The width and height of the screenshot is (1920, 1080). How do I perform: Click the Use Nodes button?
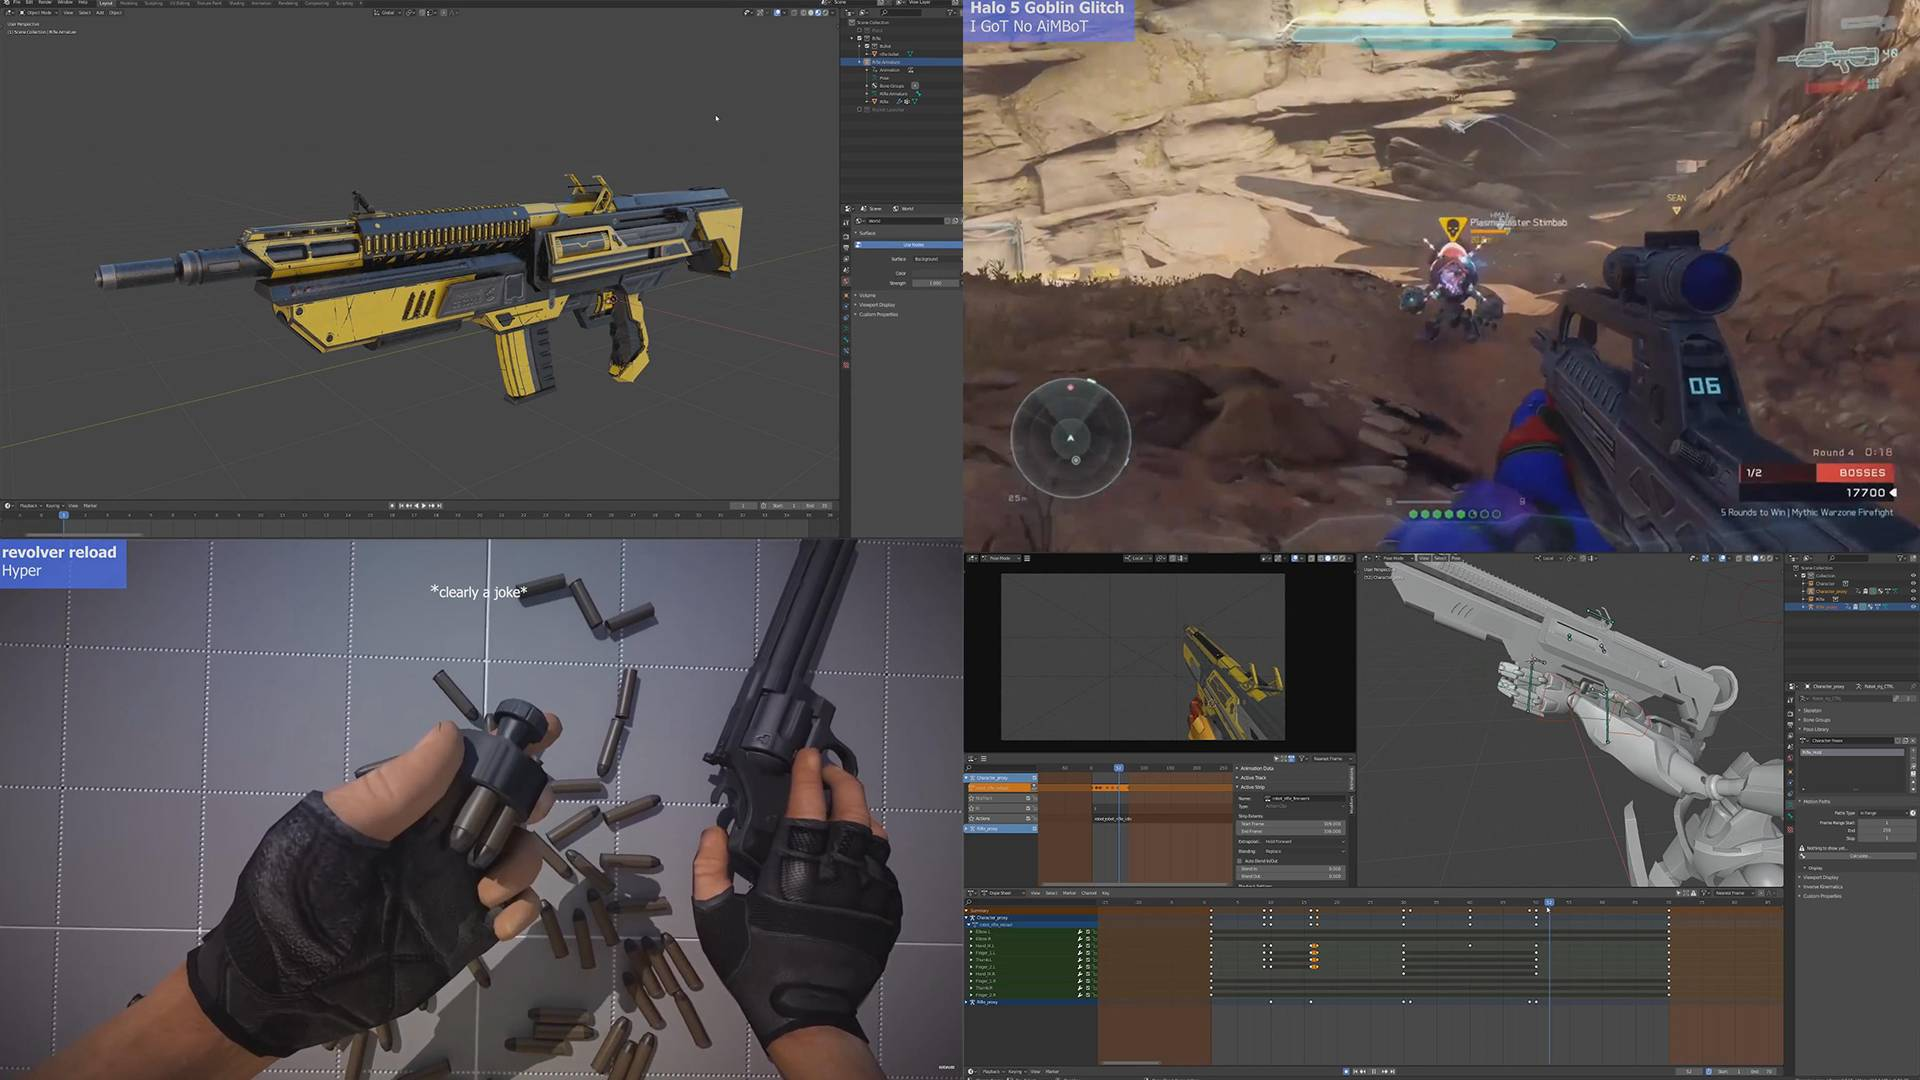point(908,245)
